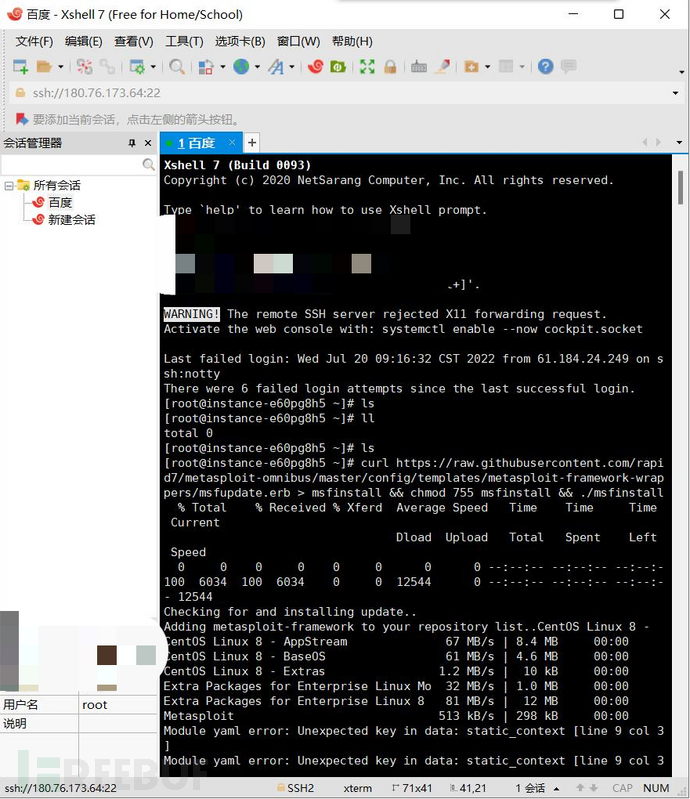Launch Xftp via the red swirl icon
Viewport: 690px width, 799px height.
pos(315,66)
